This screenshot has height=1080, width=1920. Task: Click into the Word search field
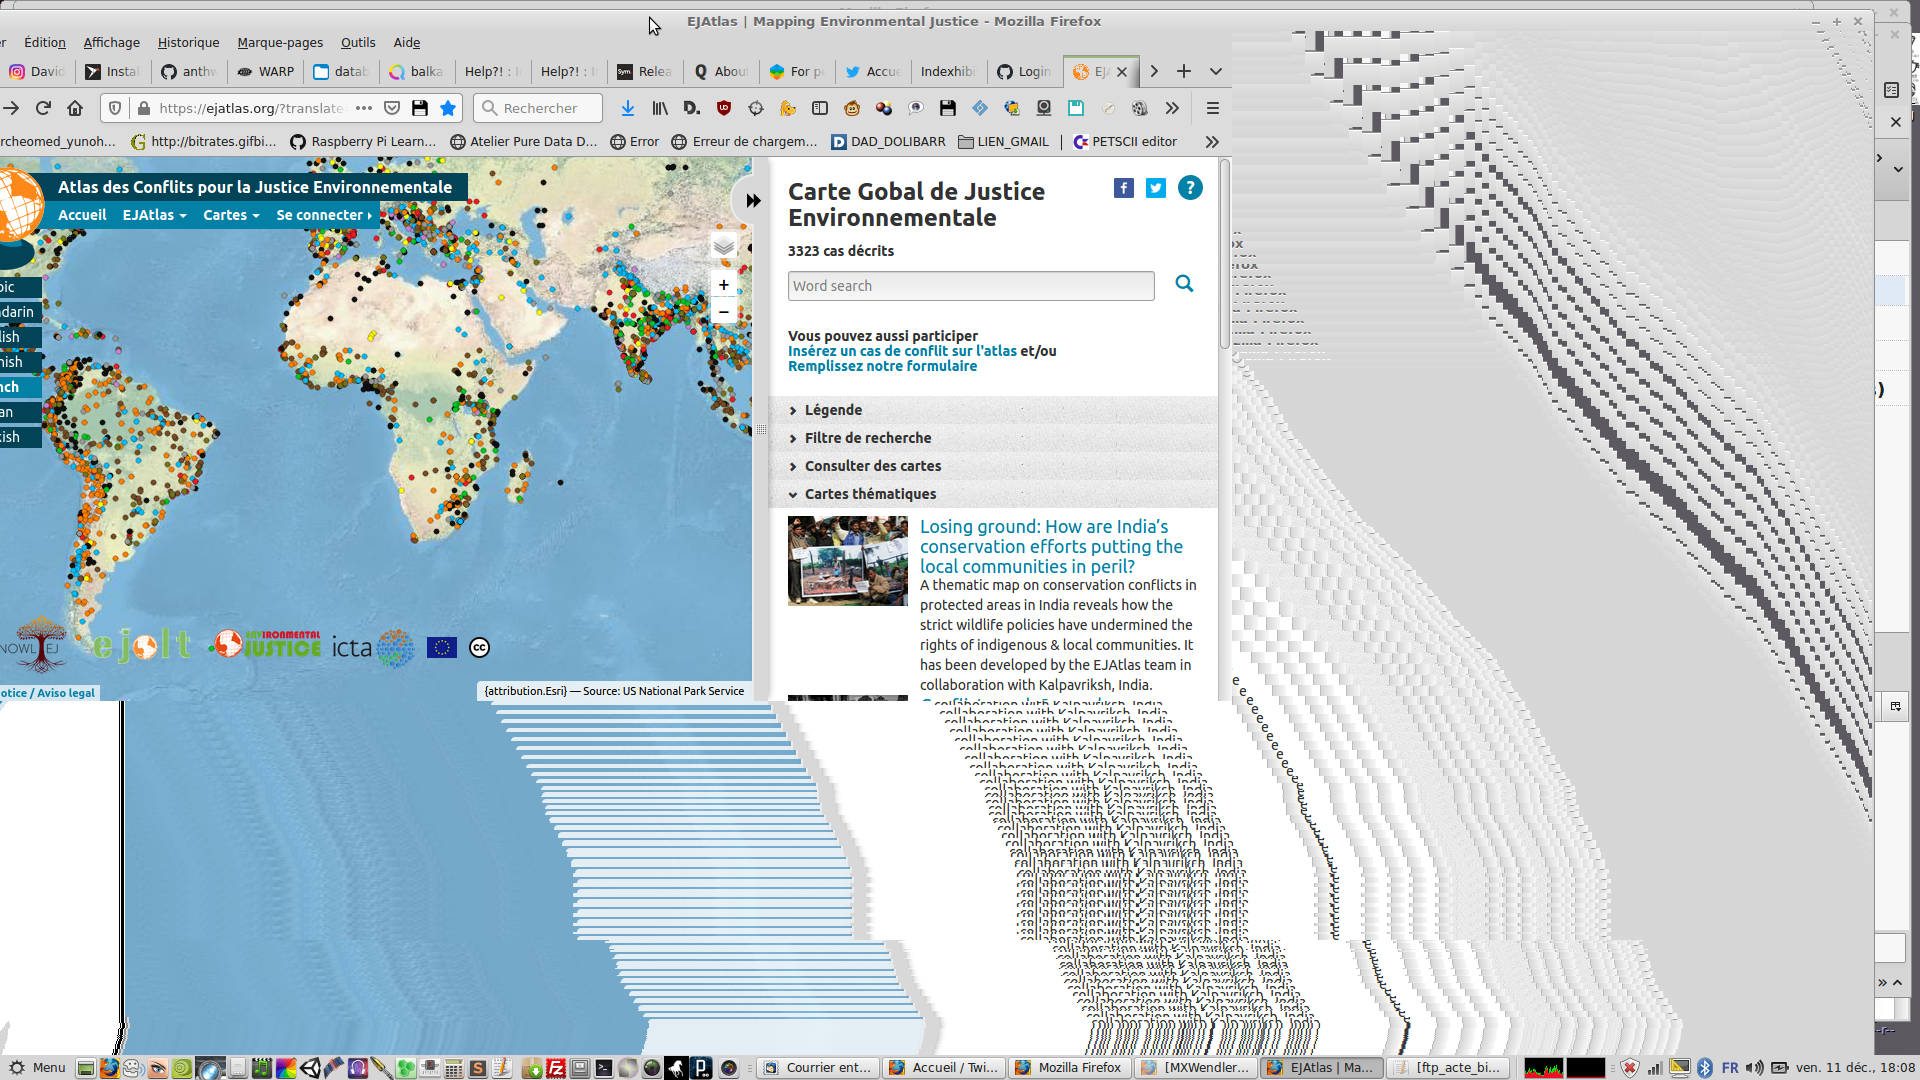(970, 286)
